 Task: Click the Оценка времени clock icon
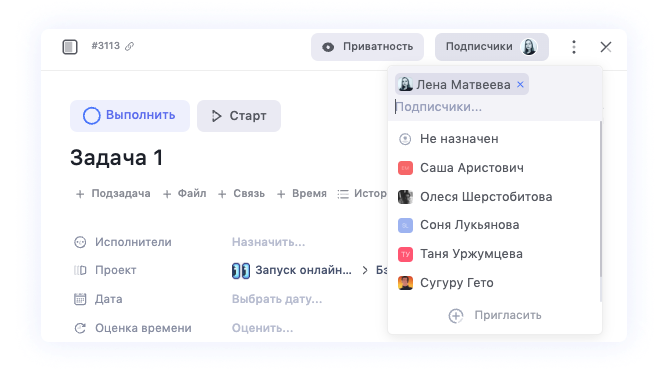(80, 328)
